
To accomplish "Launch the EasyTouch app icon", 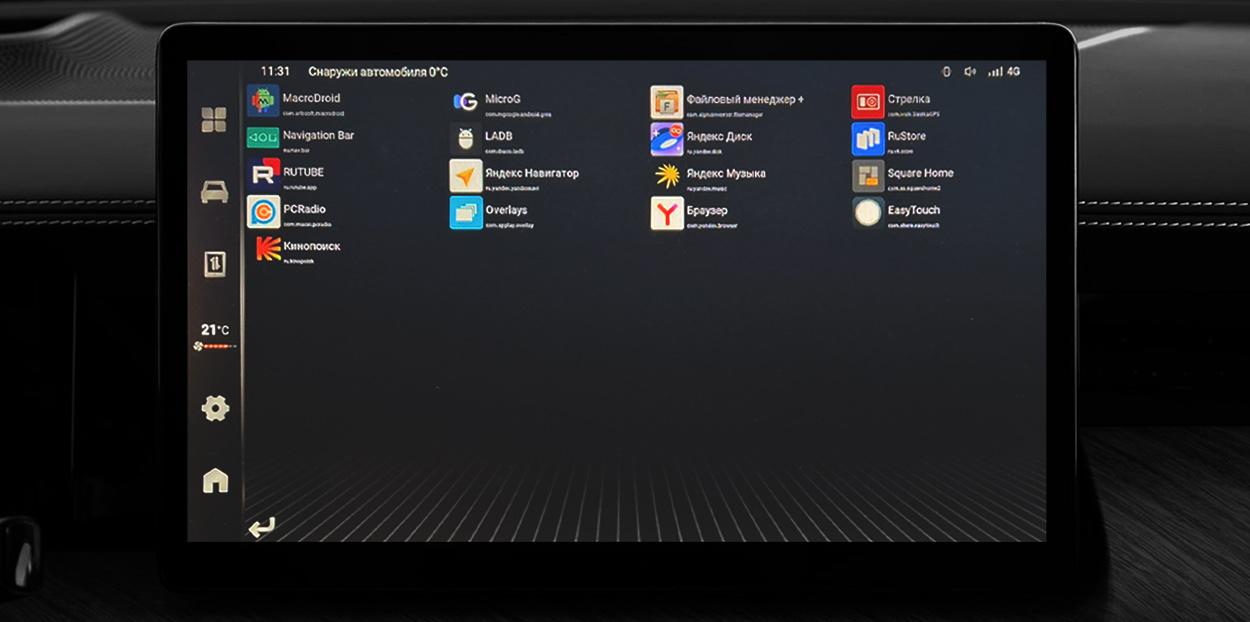I will click(868, 213).
